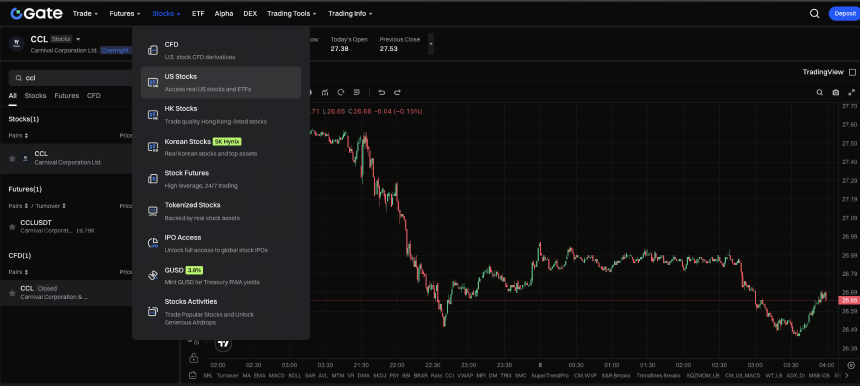Select the HK Stocks menu entry
860x386 pixels.
[220, 115]
